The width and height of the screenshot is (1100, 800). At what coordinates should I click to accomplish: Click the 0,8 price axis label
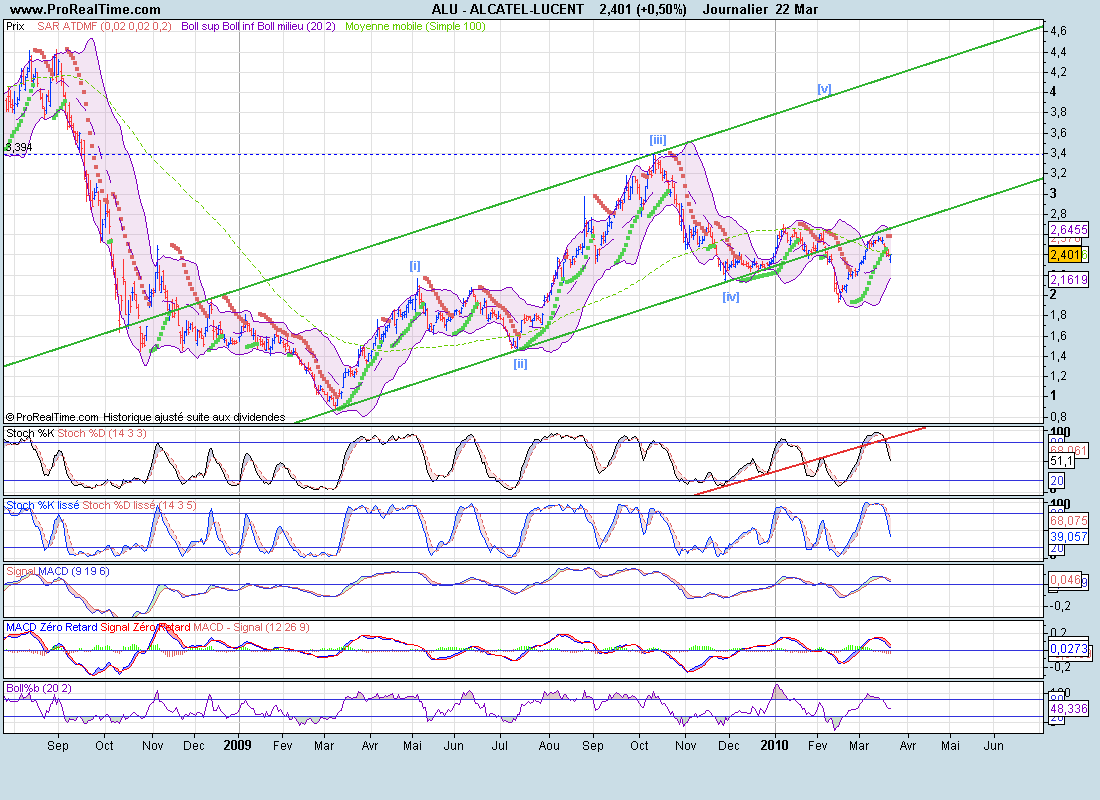pos(1058,417)
